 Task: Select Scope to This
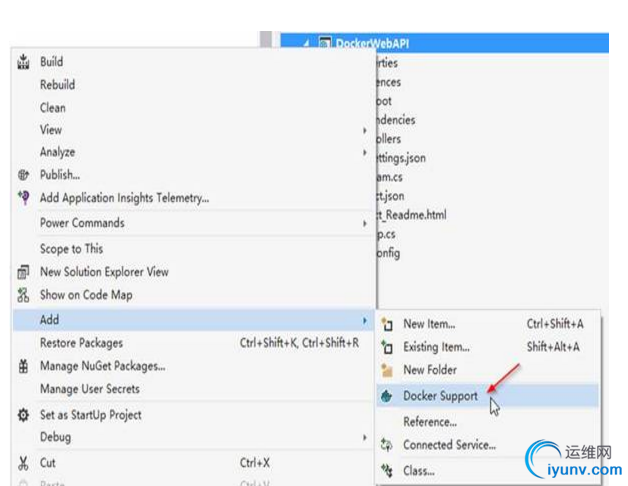(194, 249)
